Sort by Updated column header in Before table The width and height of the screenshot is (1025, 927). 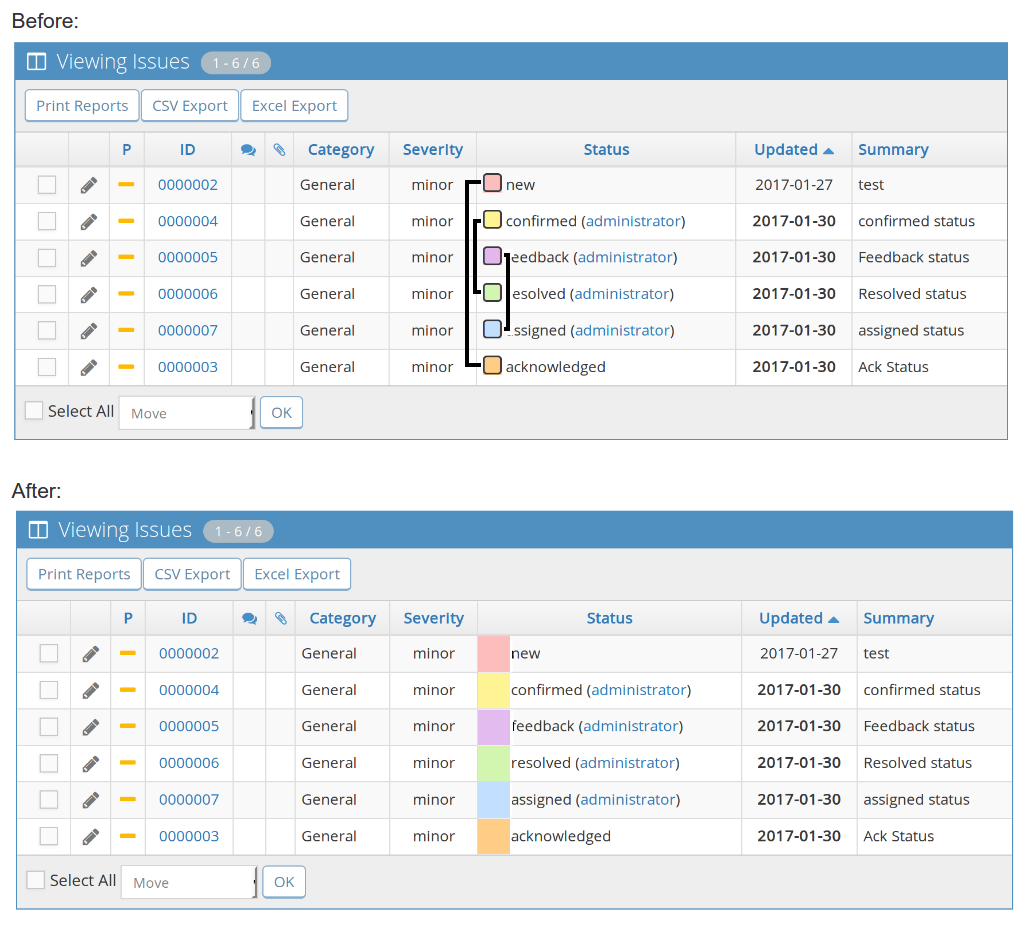pyautogui.click(x=785, y=150)
